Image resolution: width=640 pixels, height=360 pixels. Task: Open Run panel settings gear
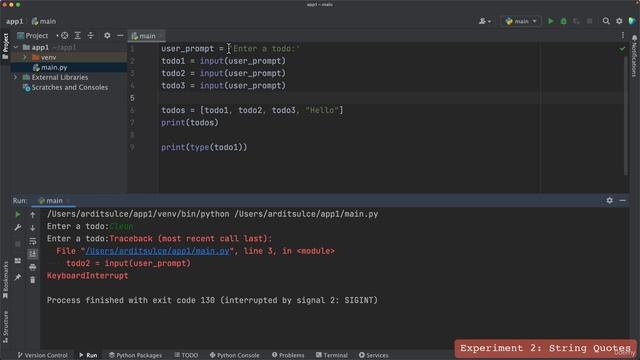(609, 200)
